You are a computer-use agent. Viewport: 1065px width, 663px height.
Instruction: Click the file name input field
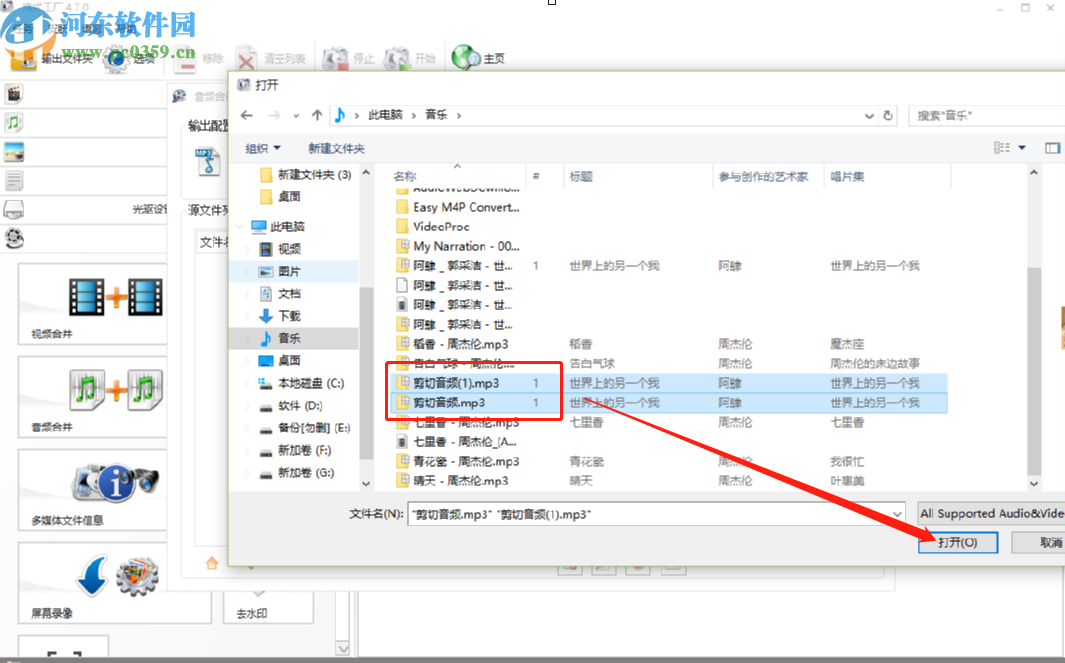click(x=649, y=514)
